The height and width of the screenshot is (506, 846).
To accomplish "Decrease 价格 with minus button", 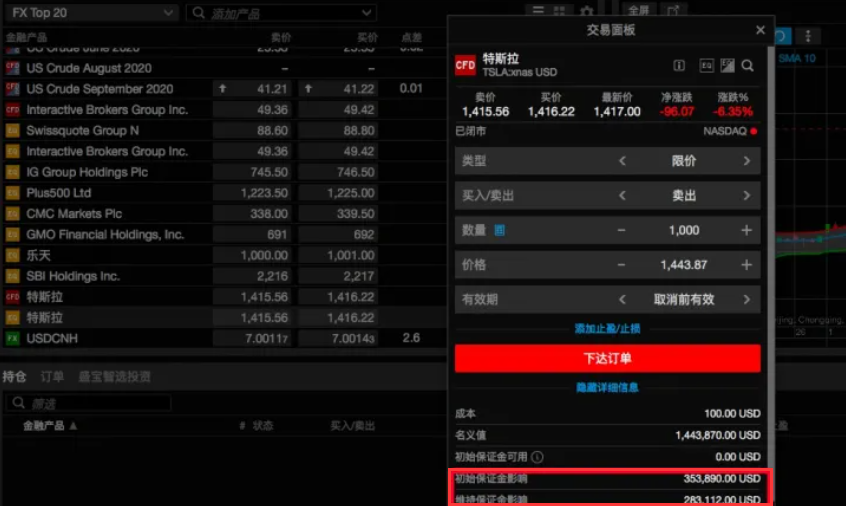I will point(622,265).
